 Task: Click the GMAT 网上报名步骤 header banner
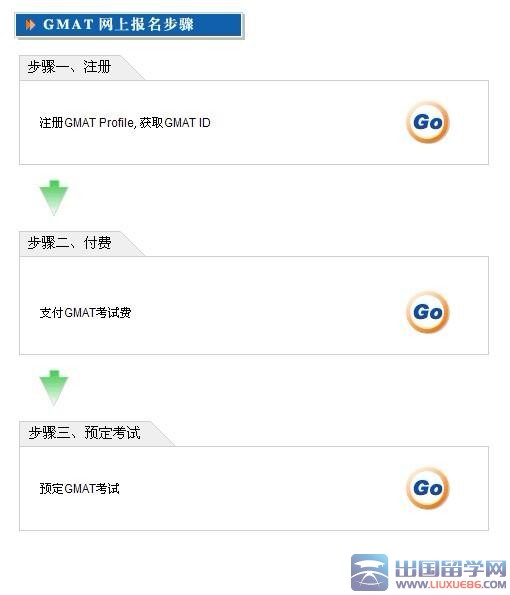[129, 25]
